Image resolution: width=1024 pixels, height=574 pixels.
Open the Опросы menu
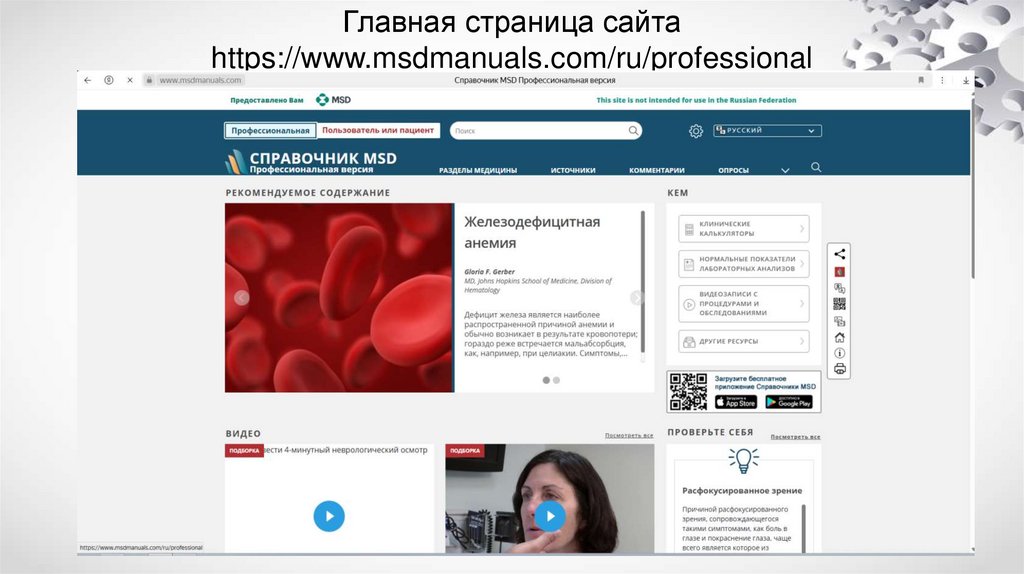pos(733,170)
